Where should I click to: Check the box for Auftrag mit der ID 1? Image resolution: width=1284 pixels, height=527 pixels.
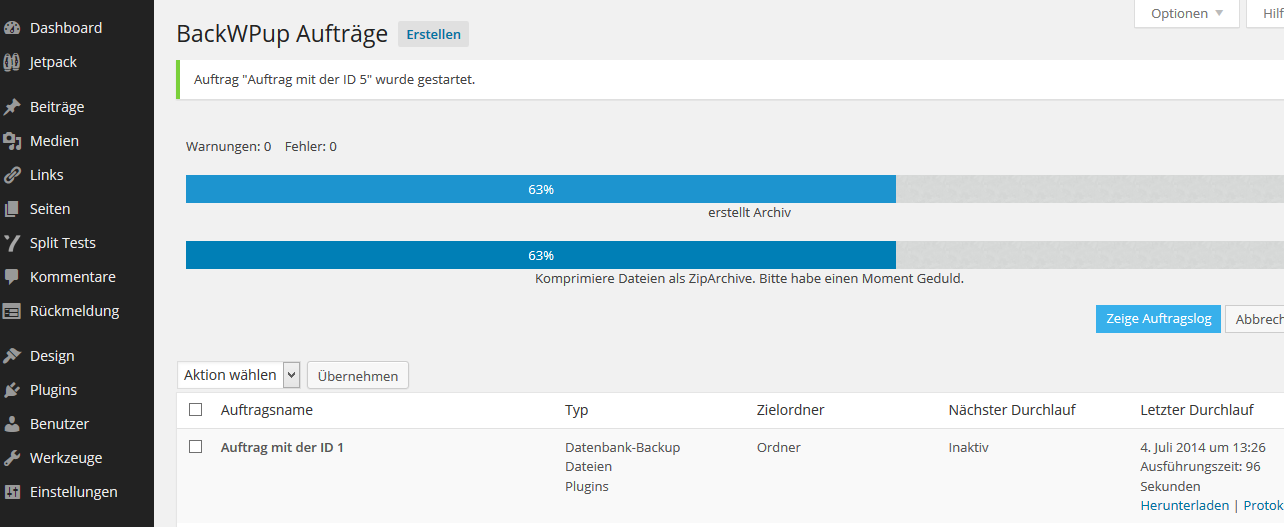196,447
